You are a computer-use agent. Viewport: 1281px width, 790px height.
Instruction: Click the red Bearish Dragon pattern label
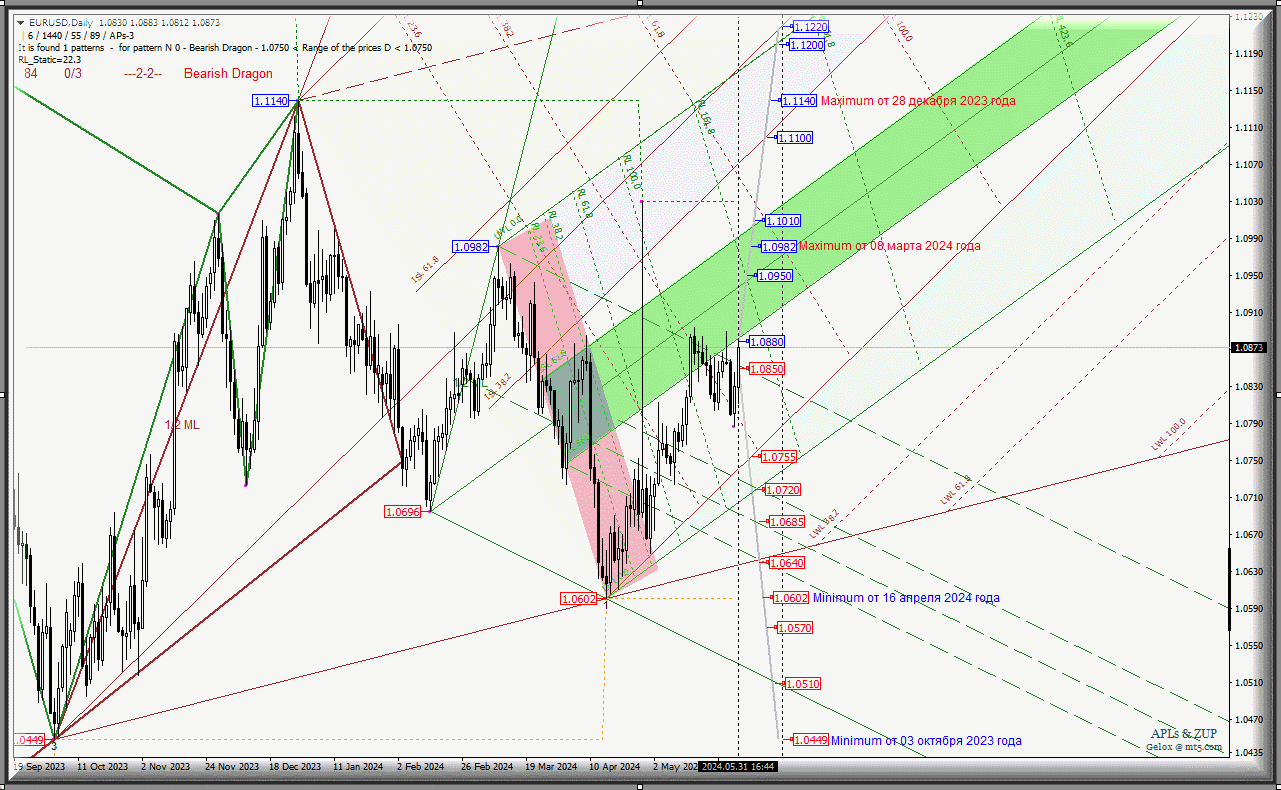coord(228,74)
